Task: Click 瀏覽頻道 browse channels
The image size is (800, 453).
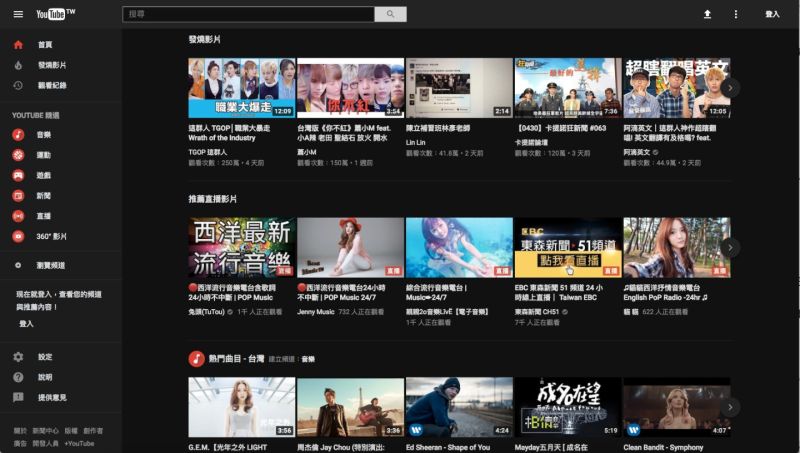Action: 61,265
